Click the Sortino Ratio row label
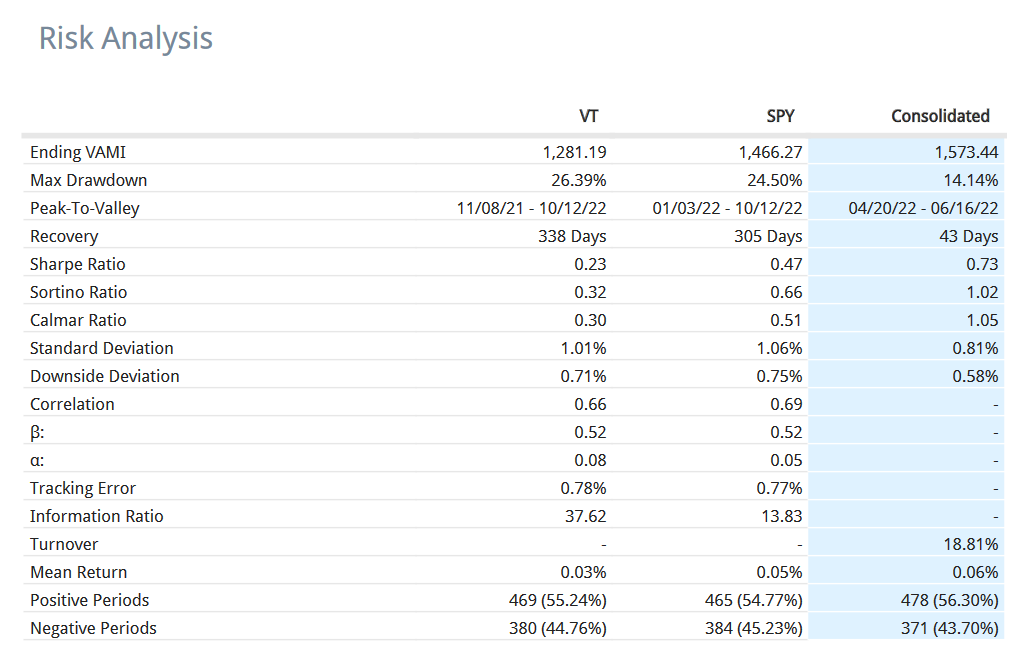 pyautogui.click(x=78, y=293)
